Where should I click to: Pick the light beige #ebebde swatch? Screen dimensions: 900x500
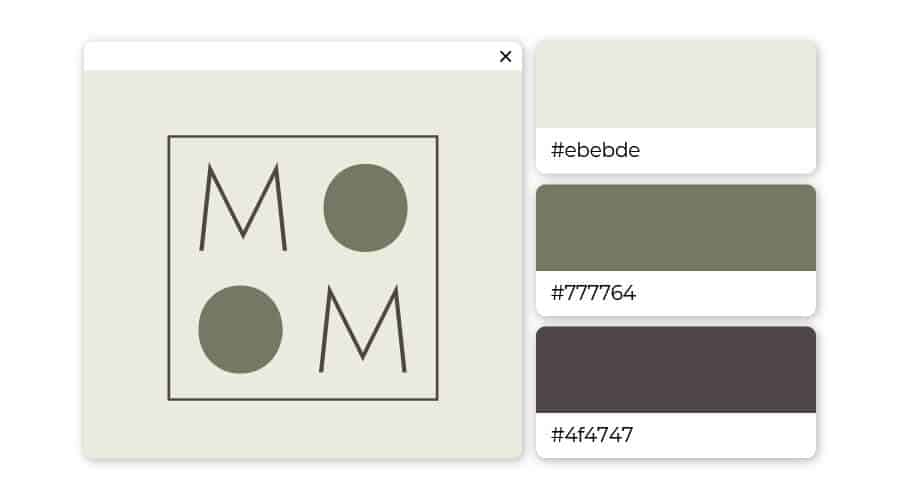[676, 85]
